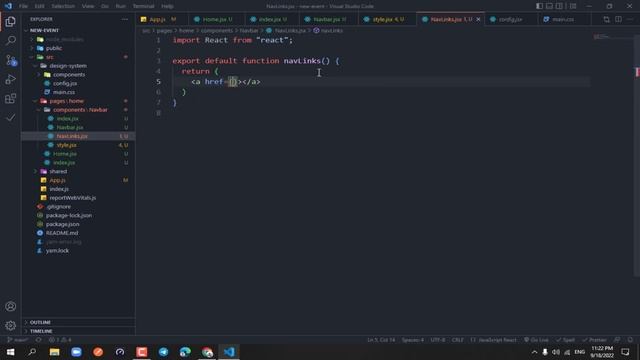The height and width of the screenshot is (360, 640).
Task: Change UTF-8 file encoding
Action: pos(438,340)
